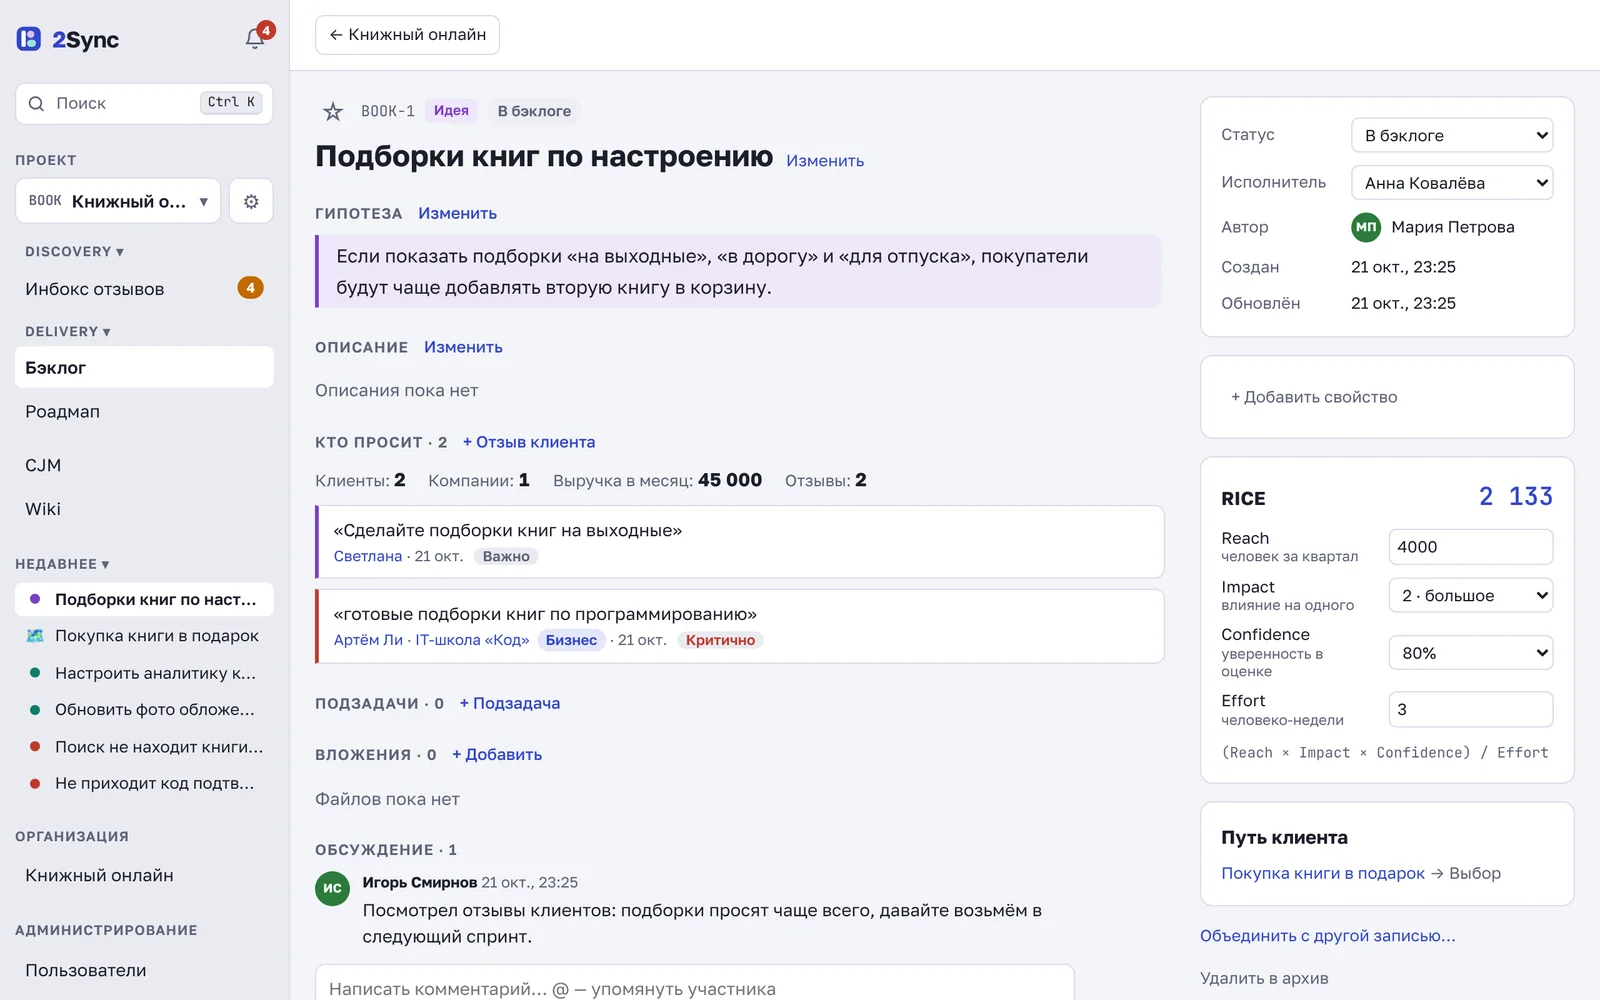The width and height of the screenshot is (1600, 1000).
Task: Open the Статус dropdown
Action: click(1452, 135)
